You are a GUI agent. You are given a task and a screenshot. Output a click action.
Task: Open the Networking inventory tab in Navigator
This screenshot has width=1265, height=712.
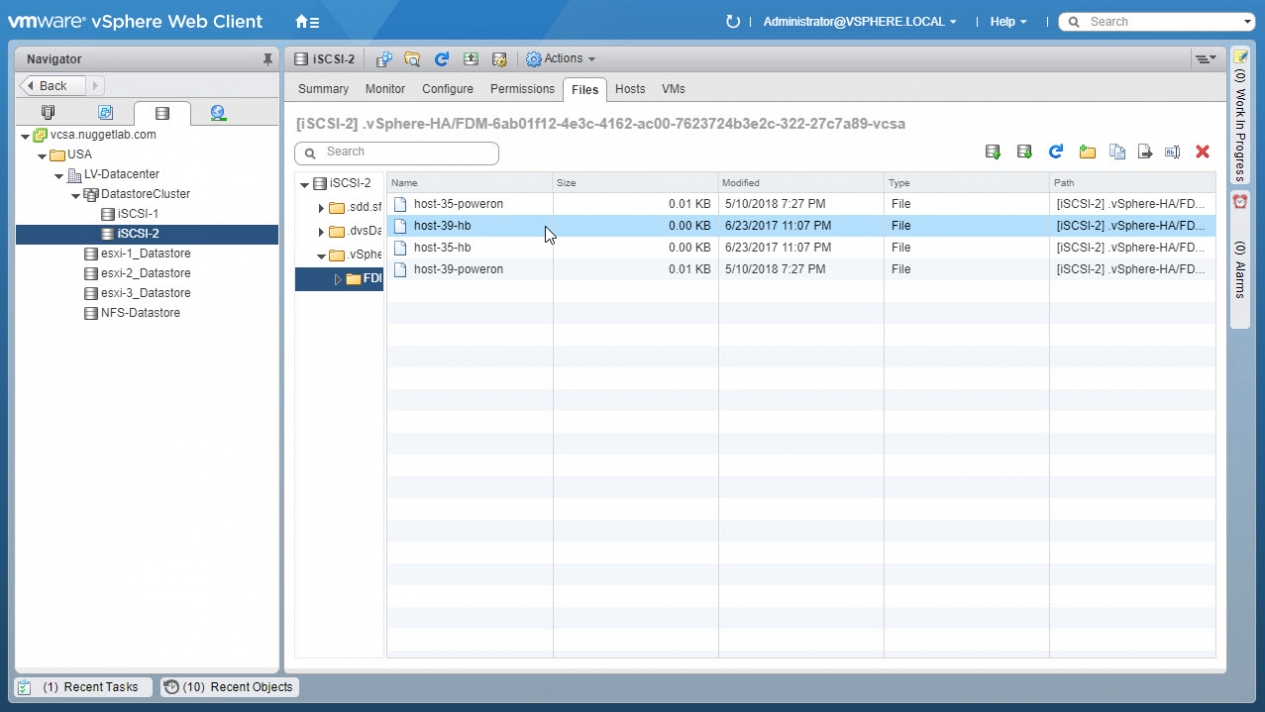click(x=218, y=113)
